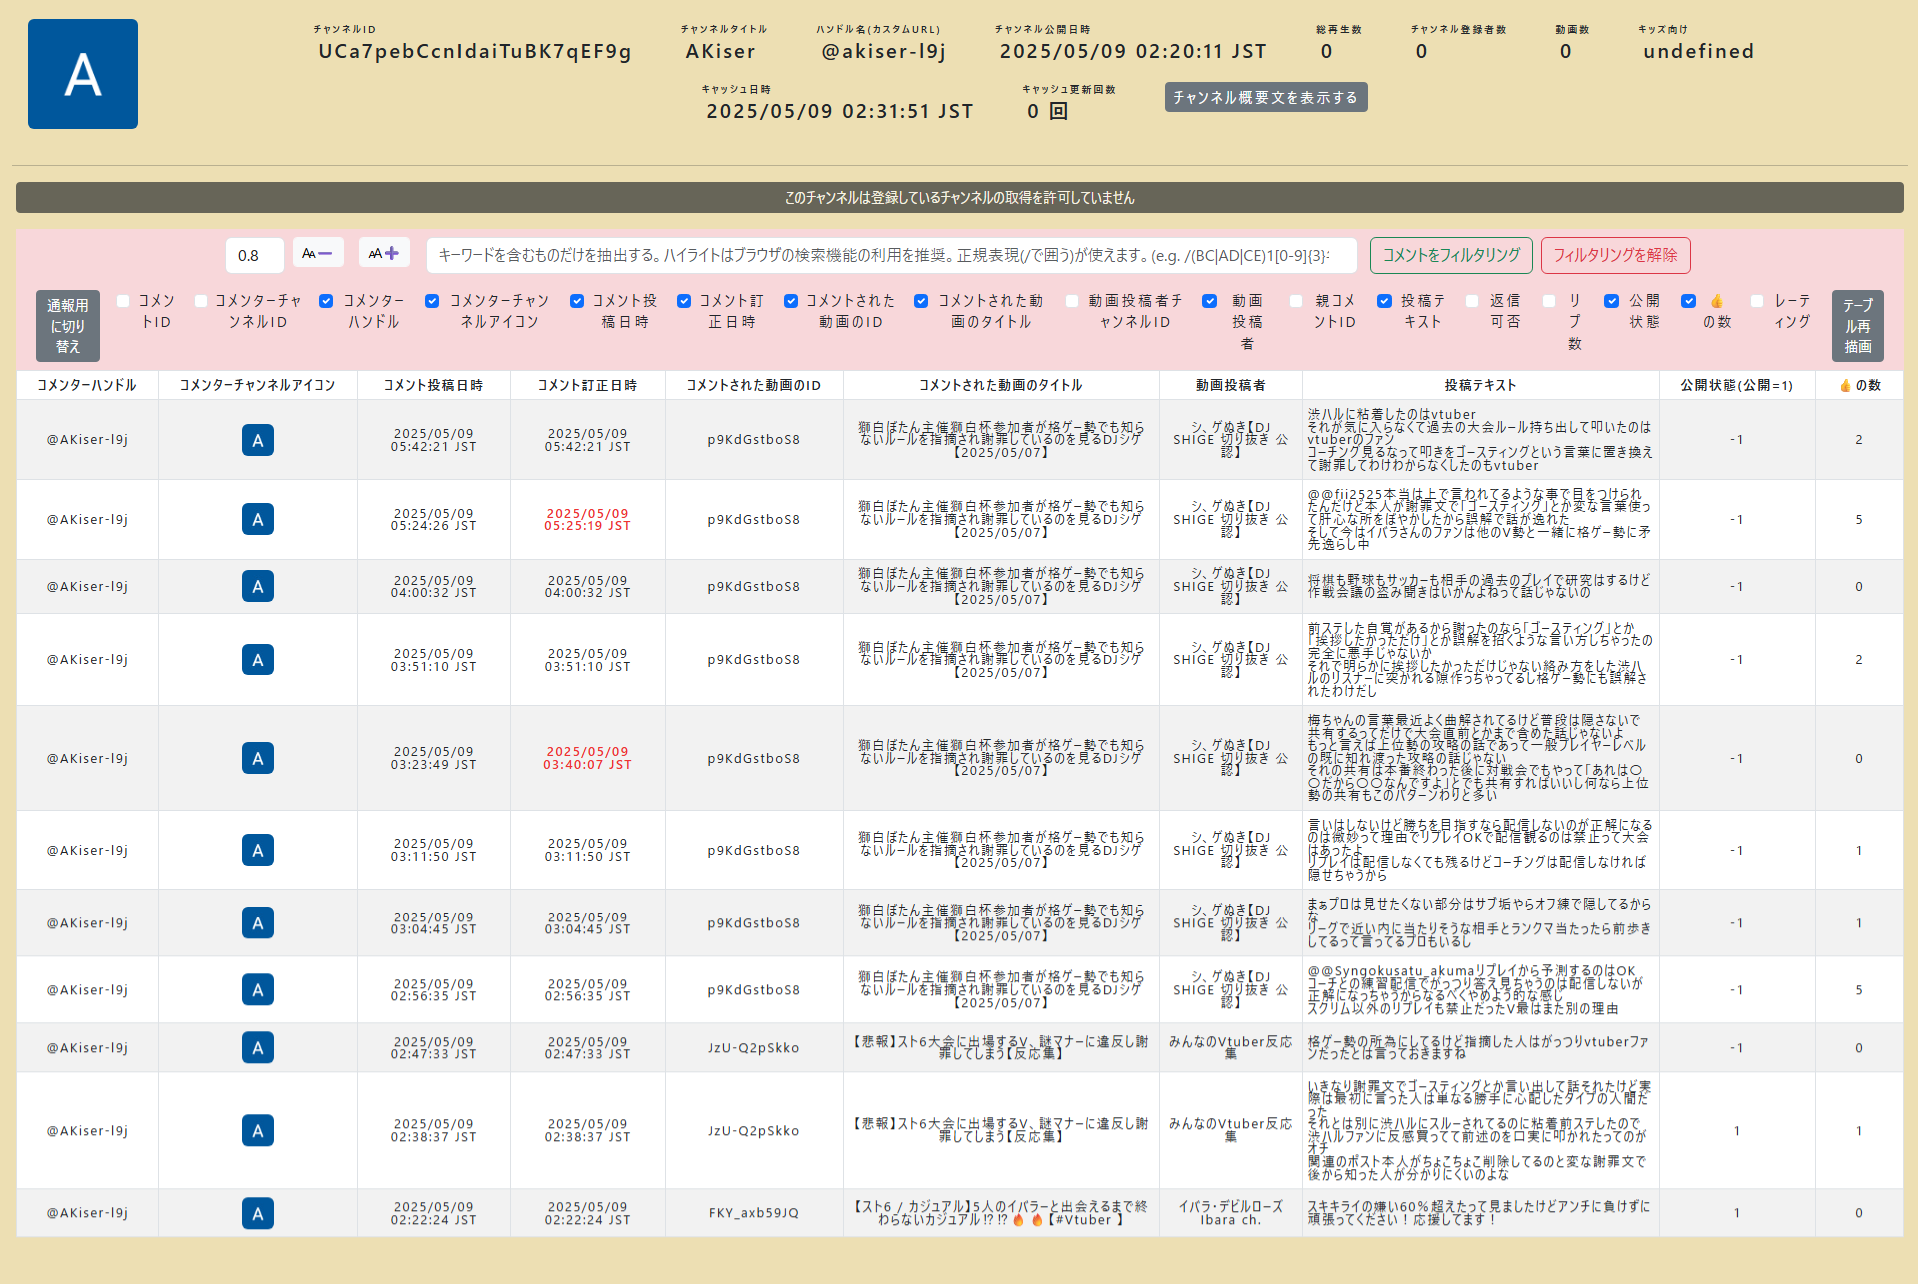Enable the 親コメントID checkbox
The width and height of the screenshot is (1918, 1284).
1296,301
